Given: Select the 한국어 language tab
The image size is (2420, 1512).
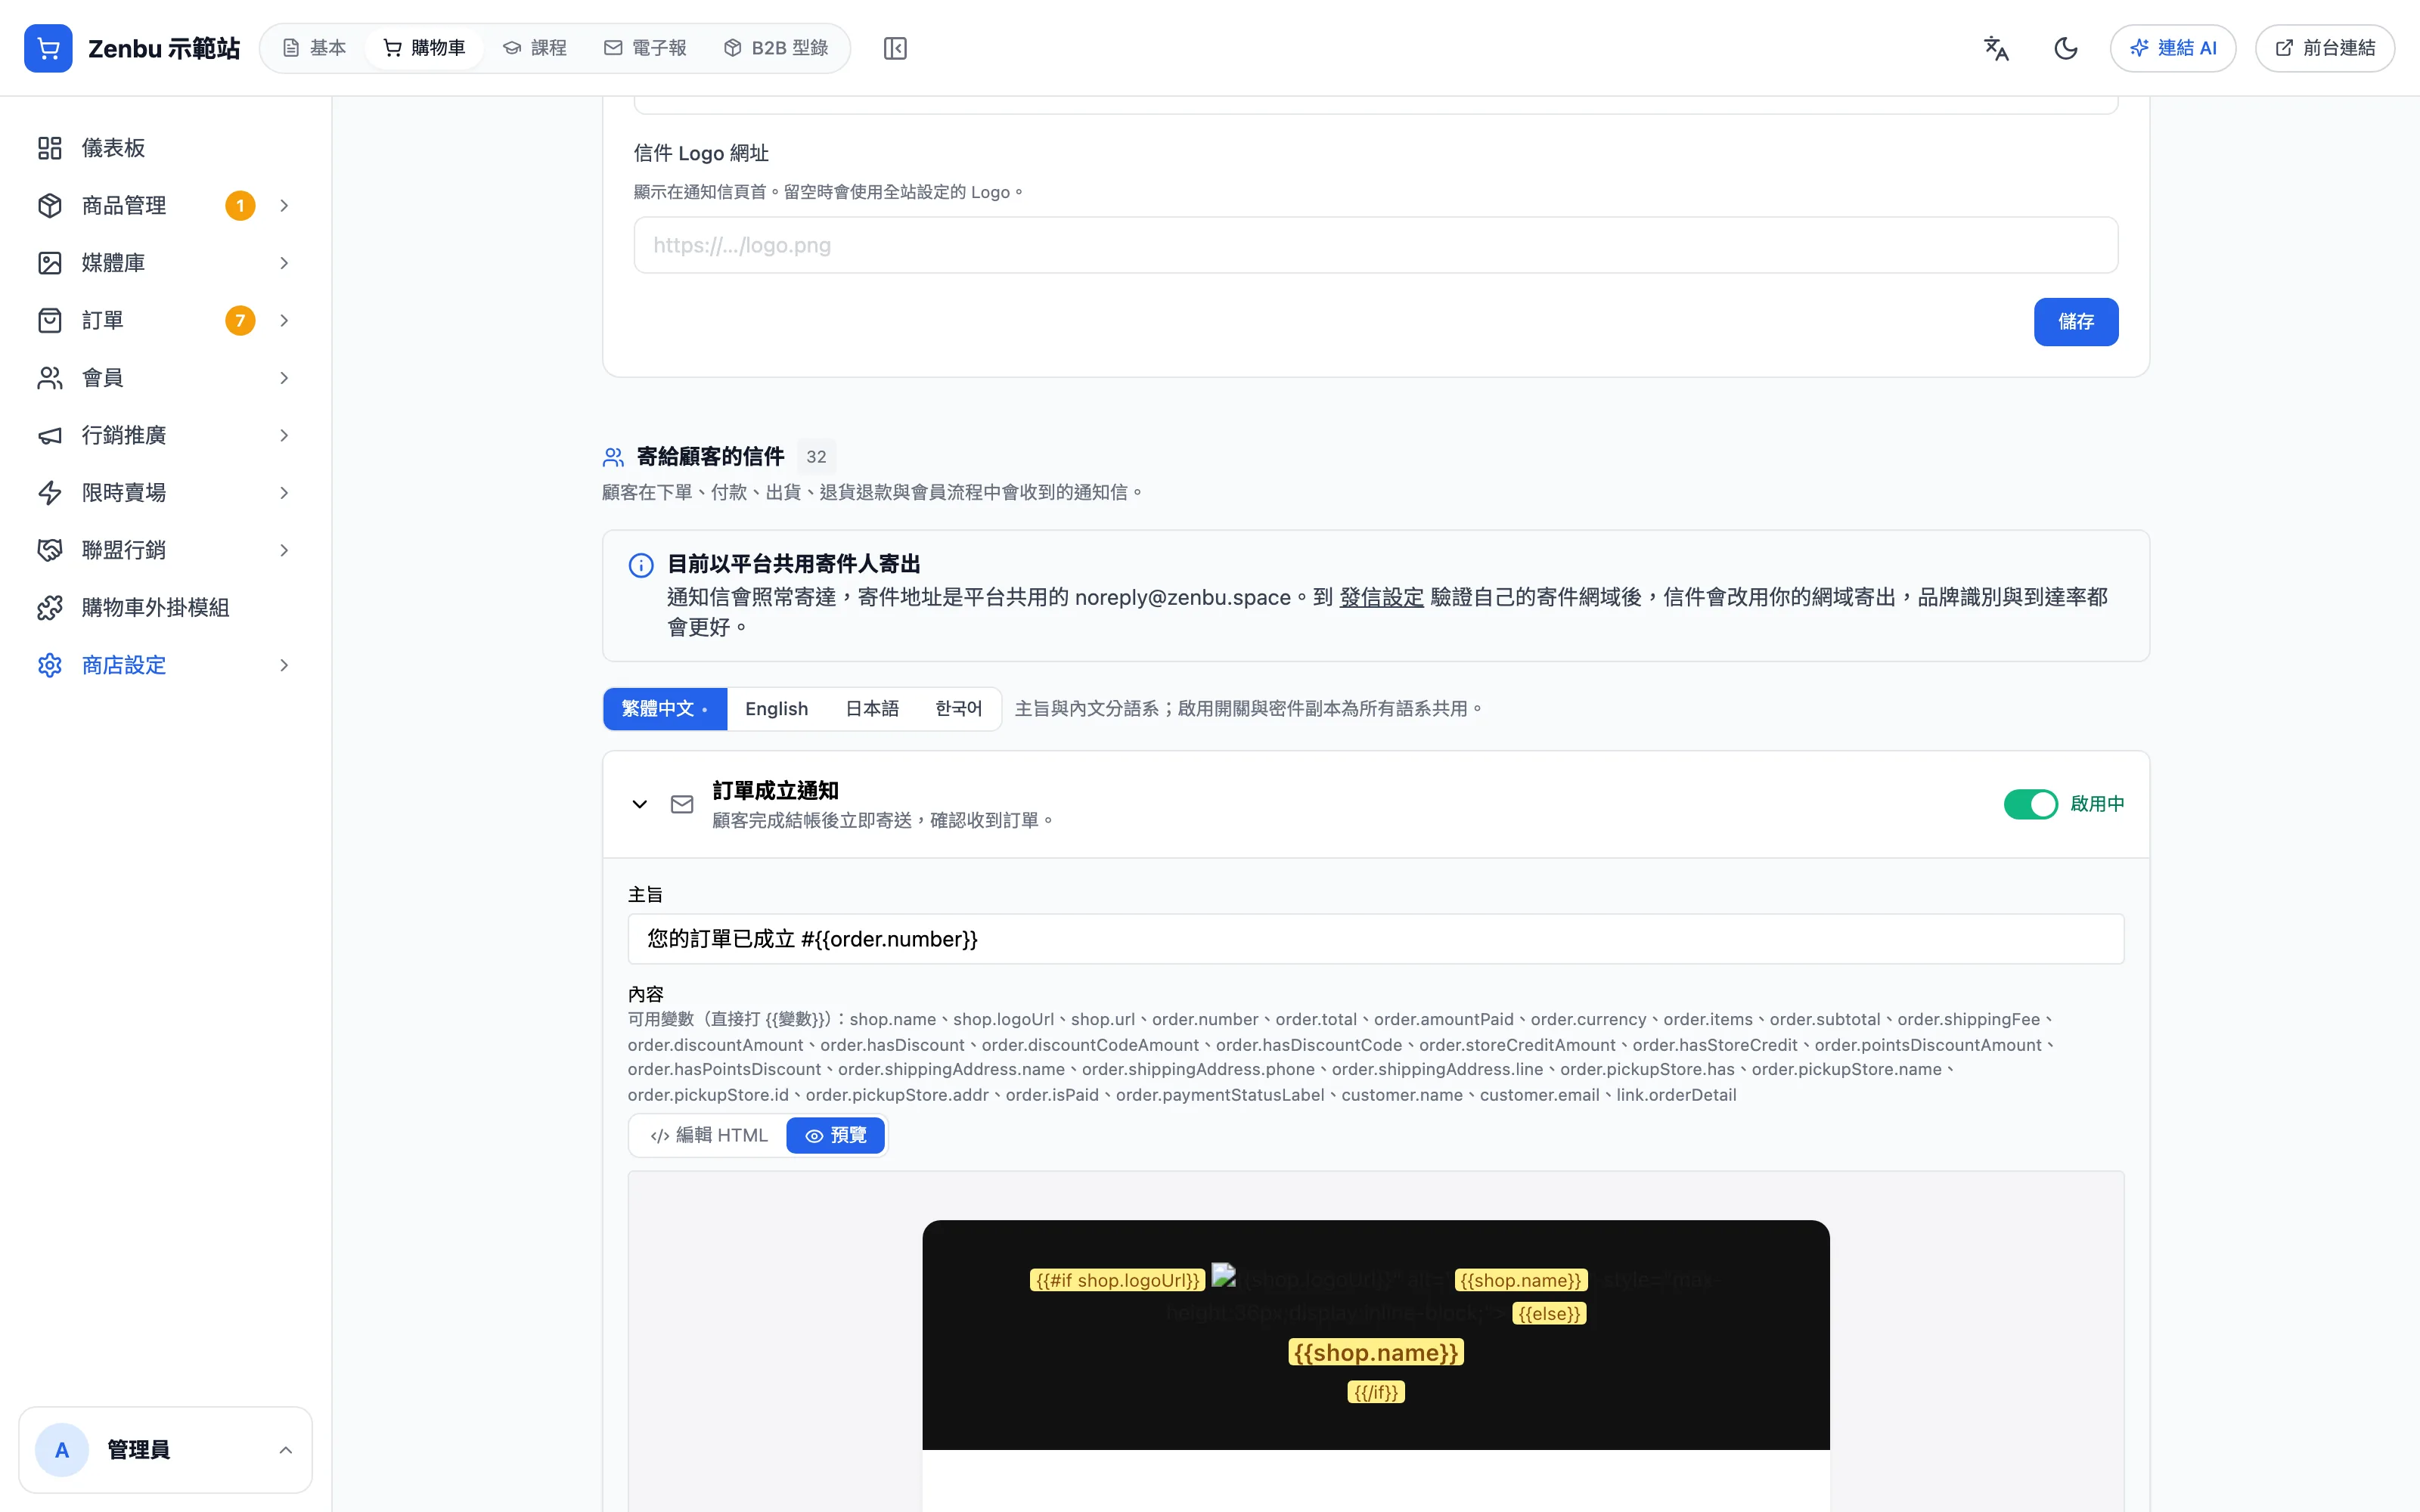Looking at the screenshot, I should (958, 709).
